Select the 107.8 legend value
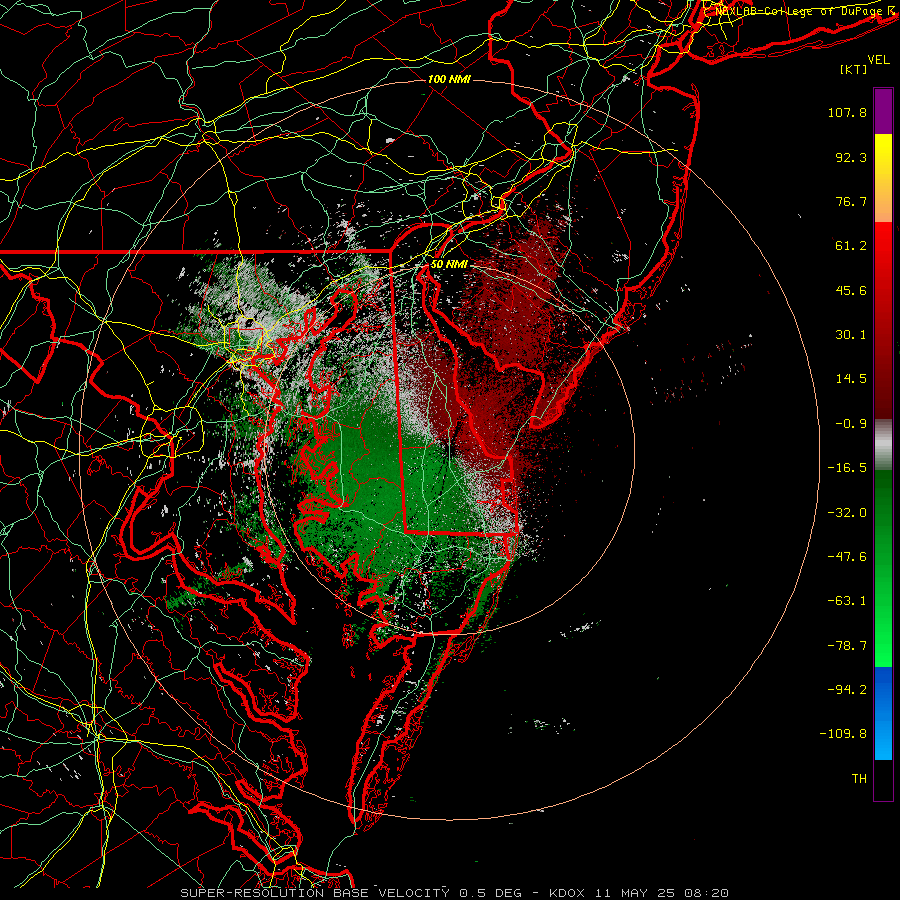The width and height of the screenshot is (900, 900). 847,112
